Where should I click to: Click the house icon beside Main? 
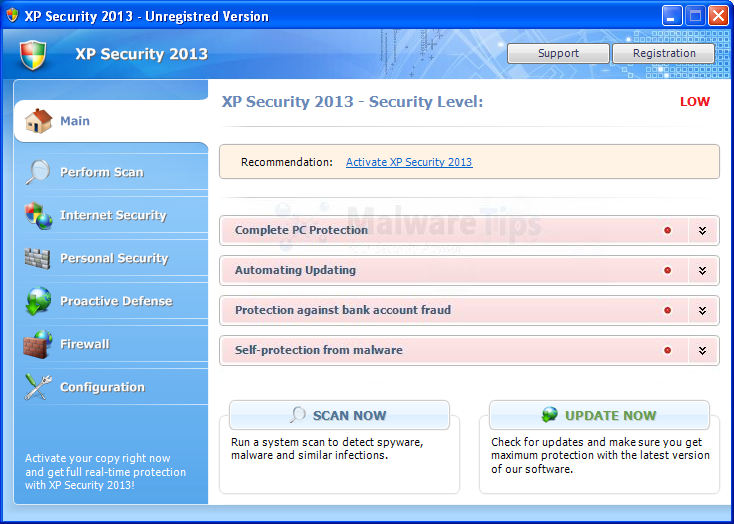(x=38, y=121)
